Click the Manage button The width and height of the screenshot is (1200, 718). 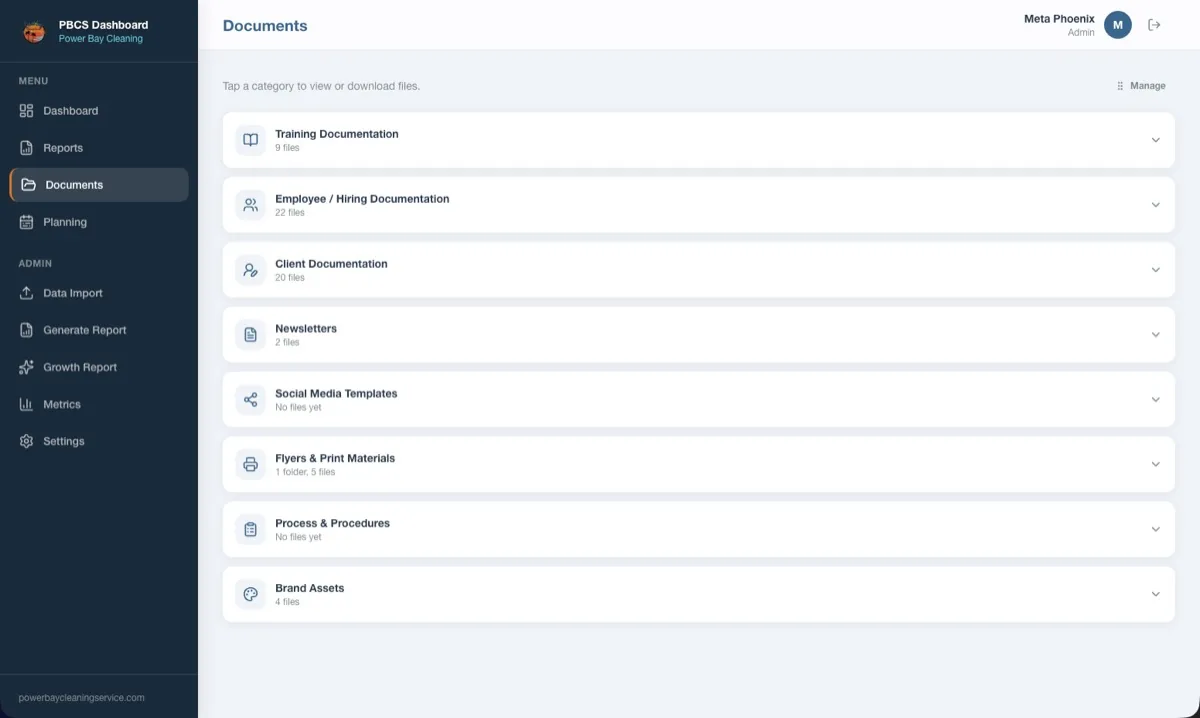(x=1141, y=86)
